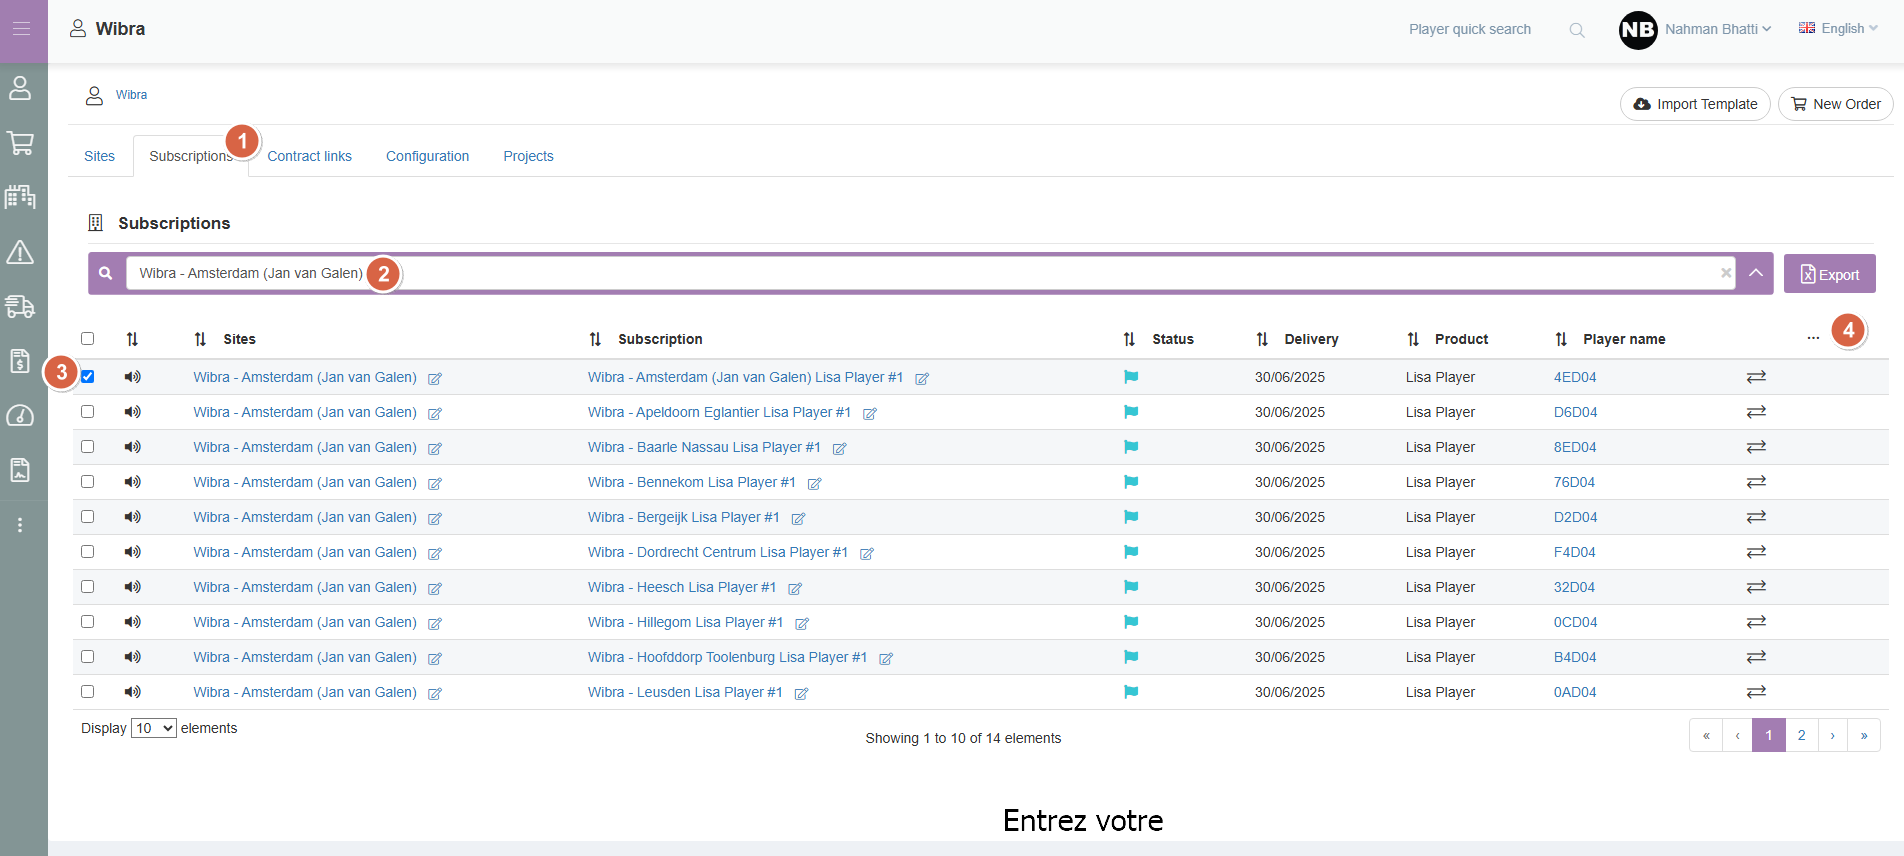Edit subscription Wibra - Bergeijk Lisa Player #1

point(798,519)
